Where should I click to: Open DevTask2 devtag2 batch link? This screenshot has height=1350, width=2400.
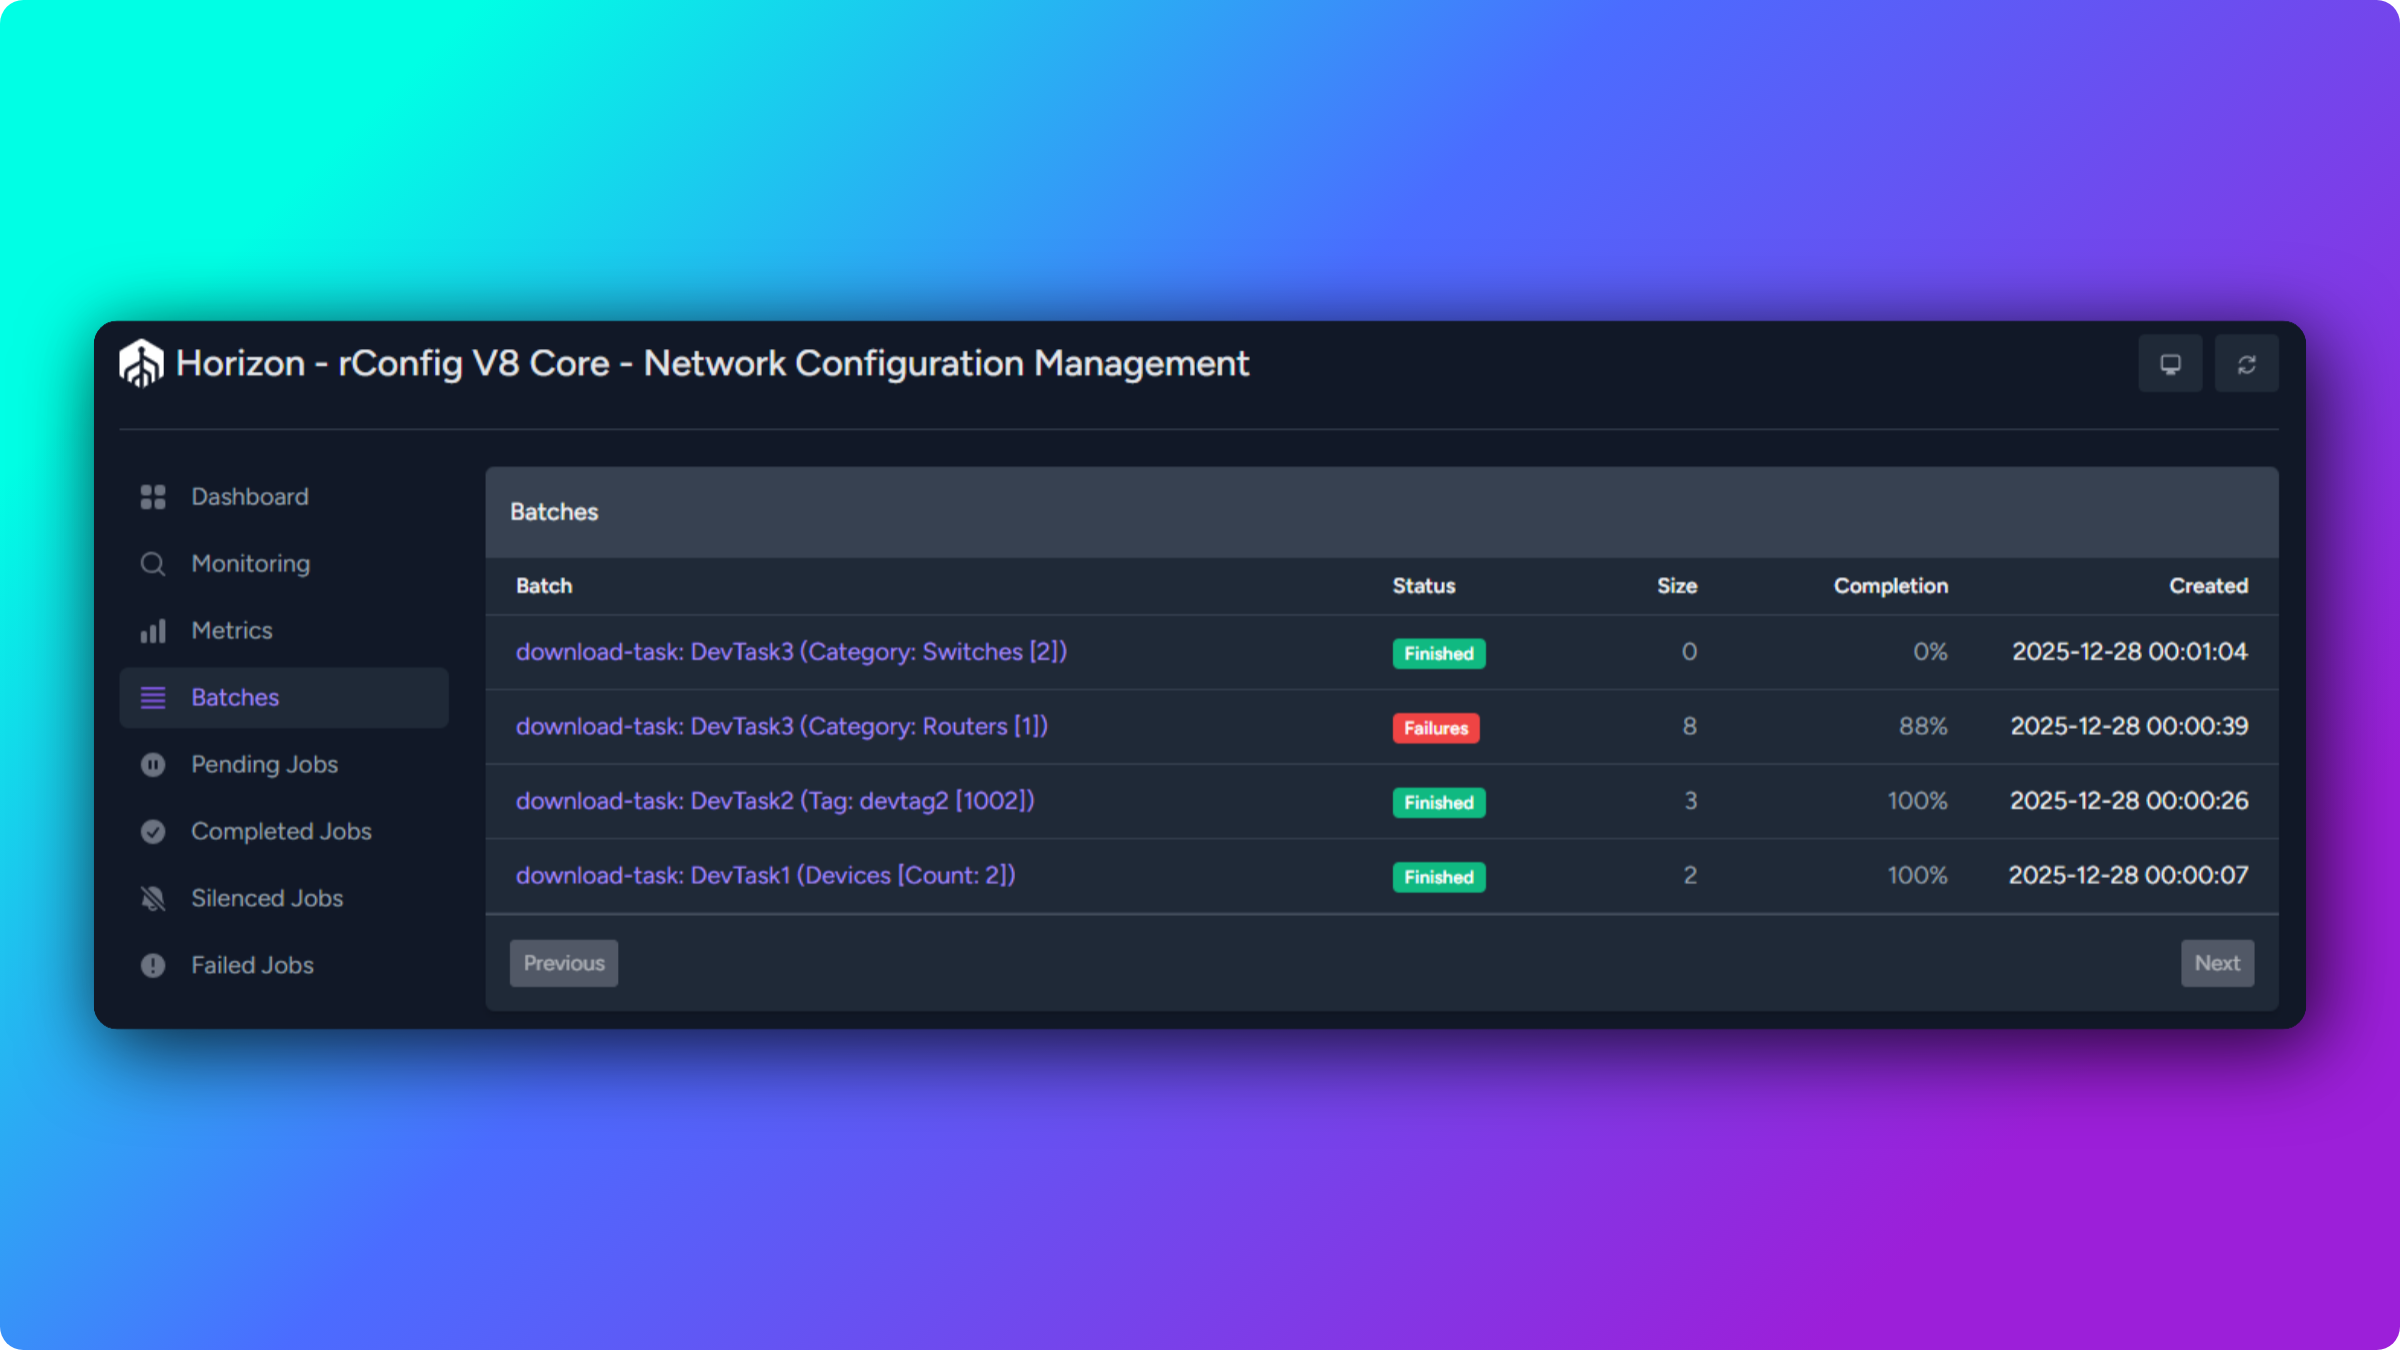pyautogui.click(x=775, y=801)
